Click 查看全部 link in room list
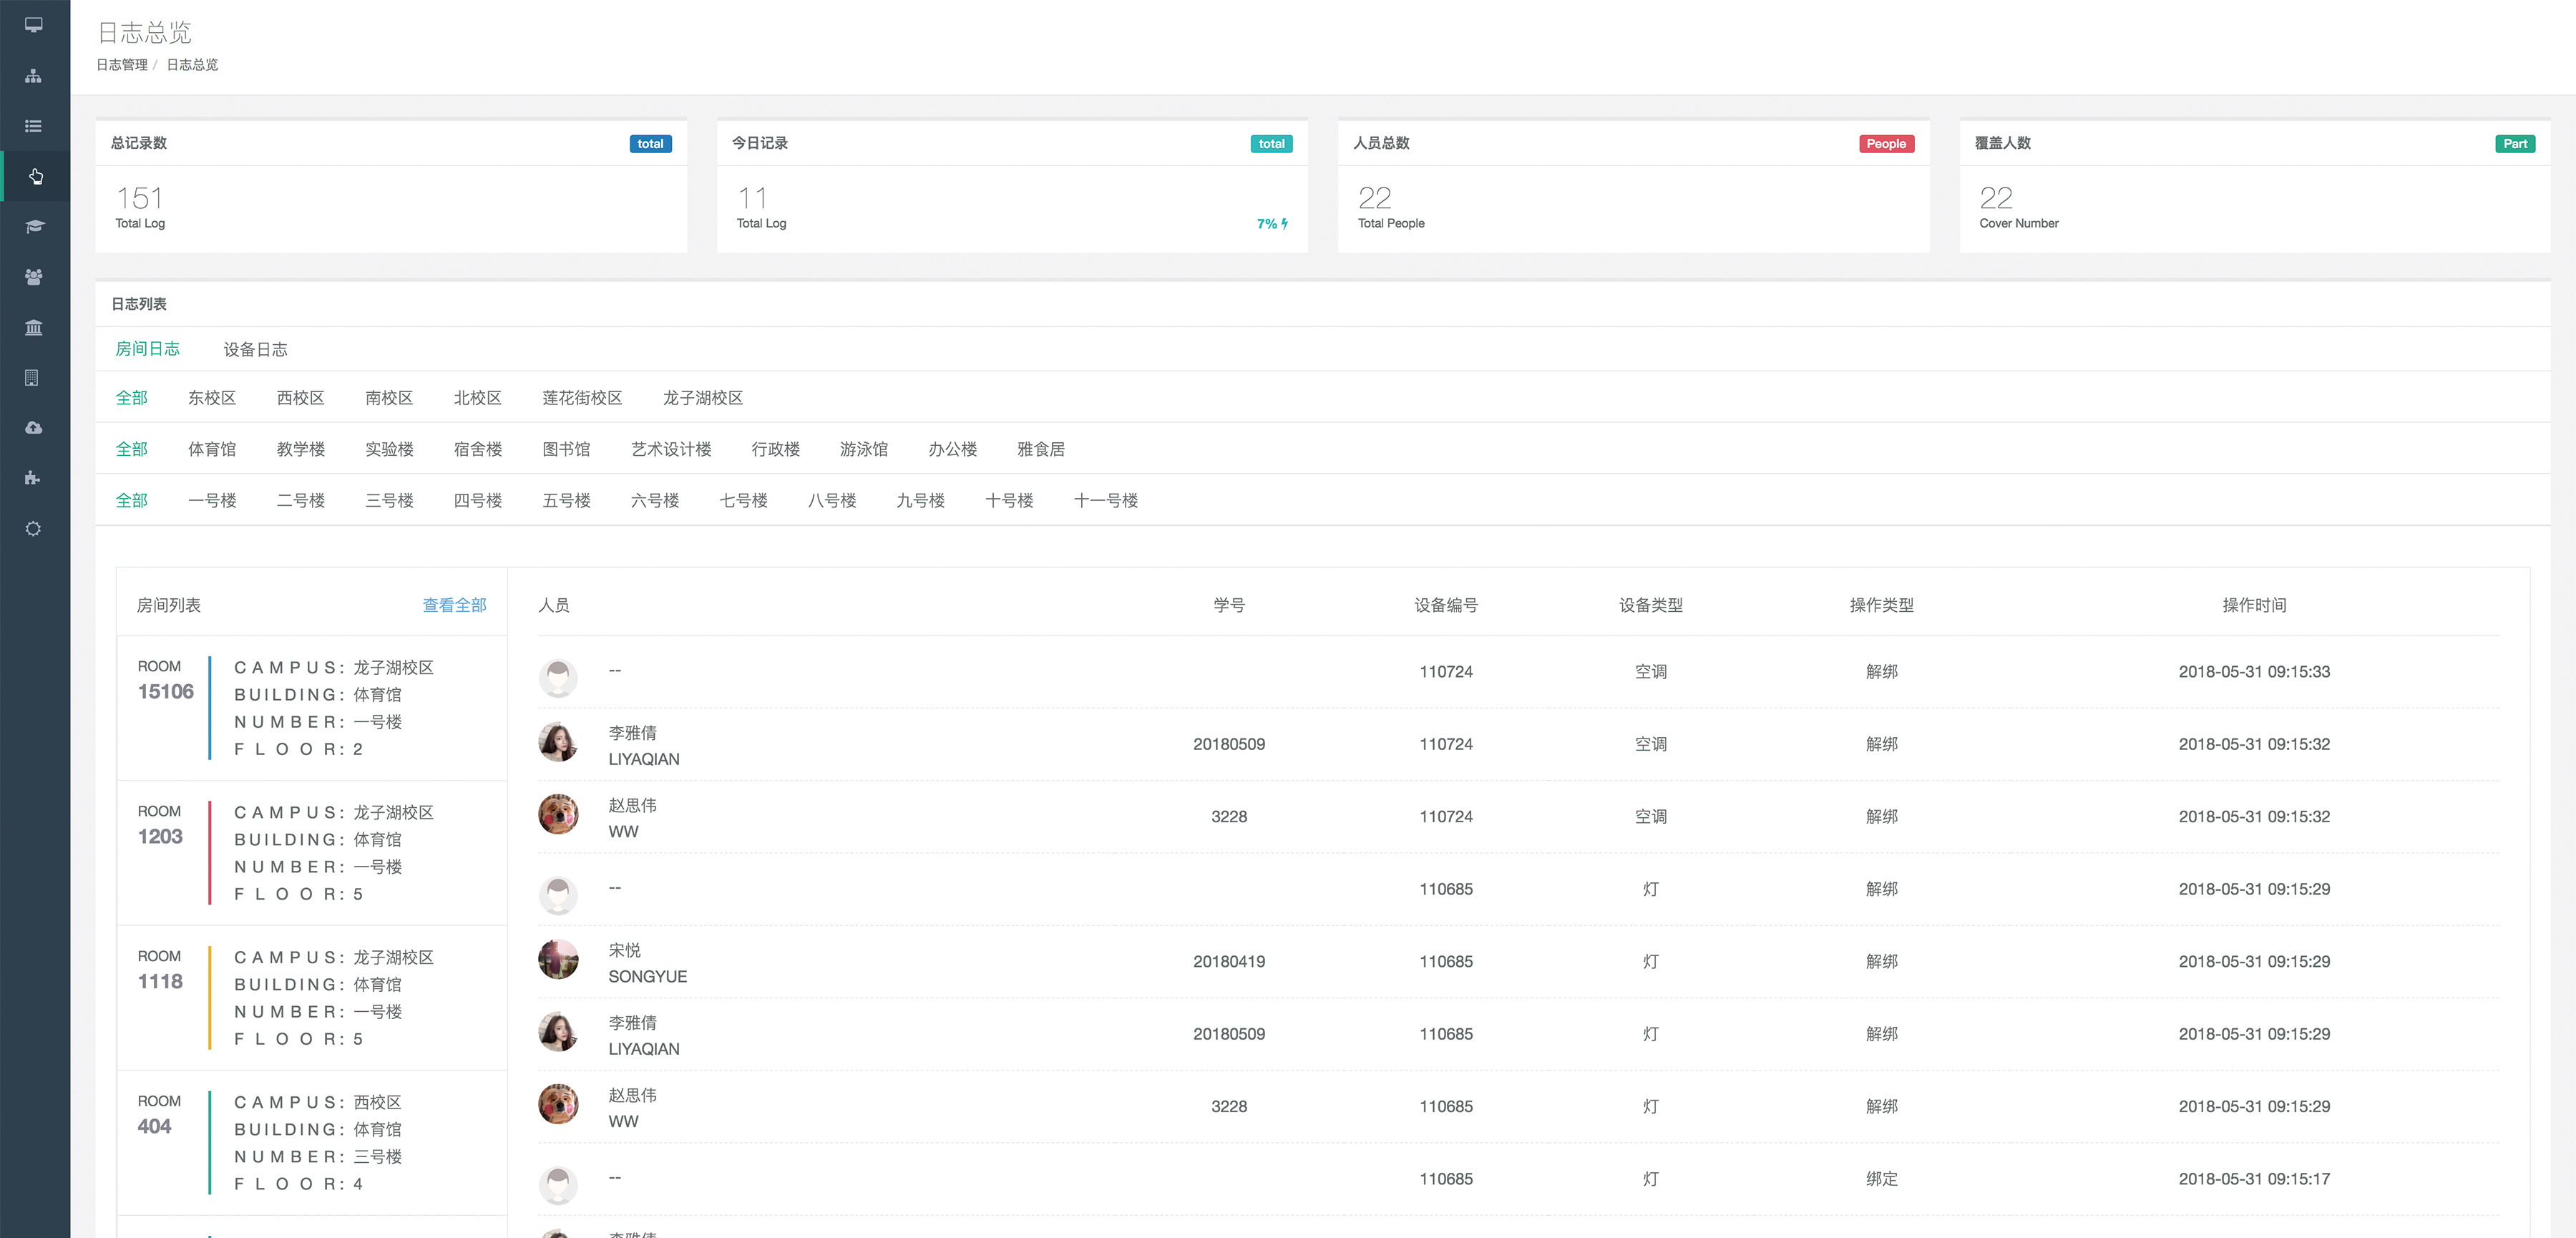Viewport: 2576px width, 1238px height. (454, 605)
